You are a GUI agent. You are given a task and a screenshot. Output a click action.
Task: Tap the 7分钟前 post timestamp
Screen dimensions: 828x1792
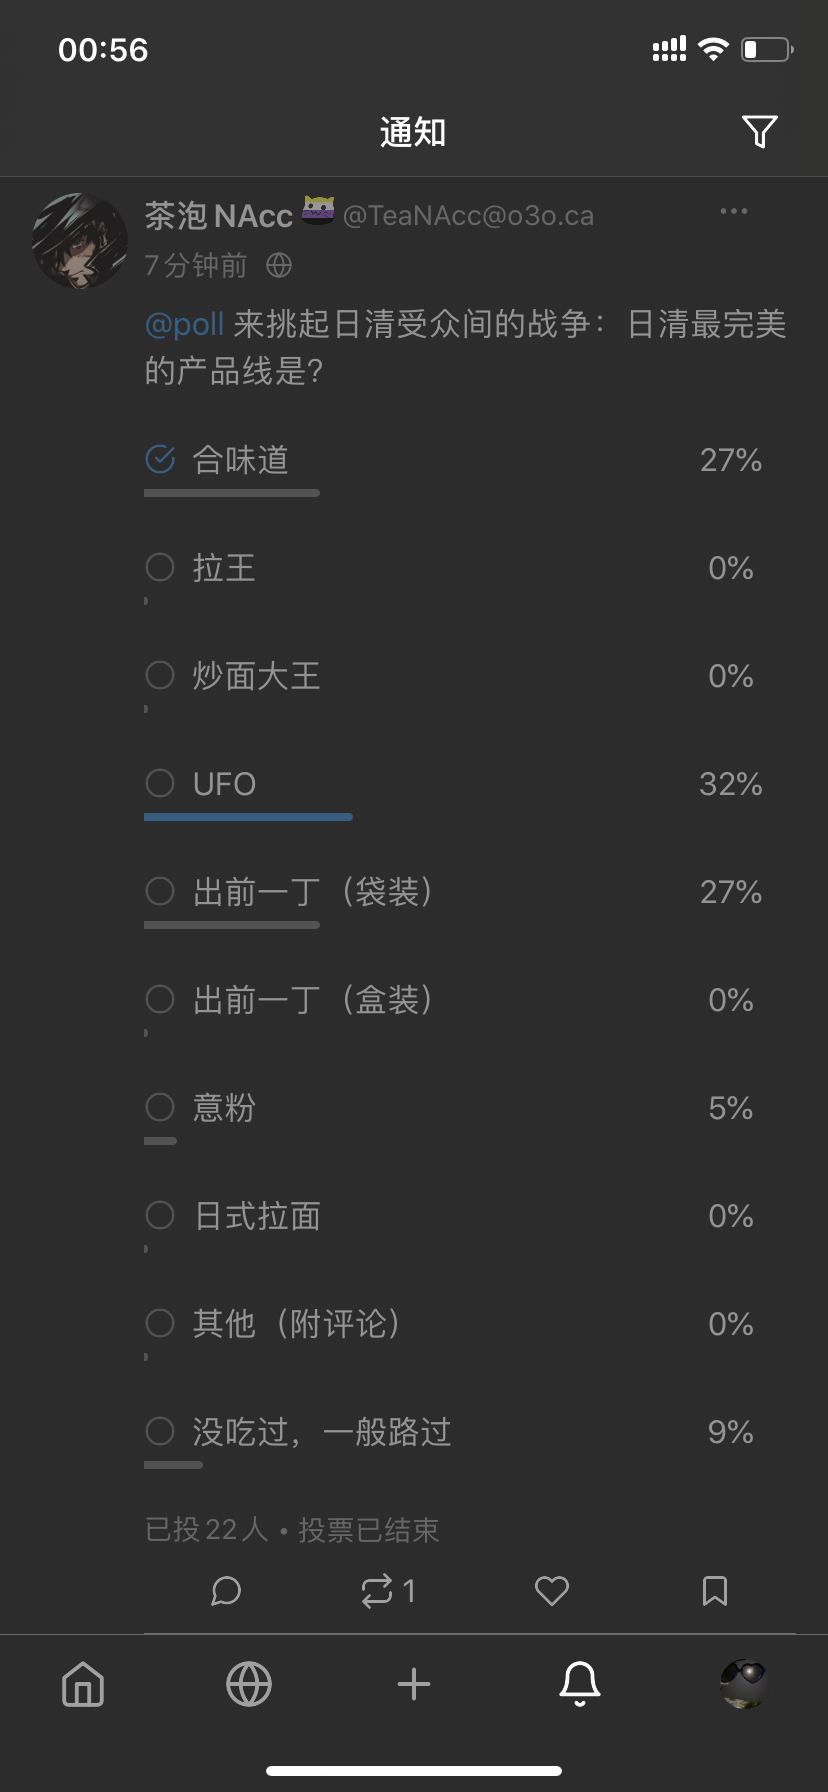point(196,265)
